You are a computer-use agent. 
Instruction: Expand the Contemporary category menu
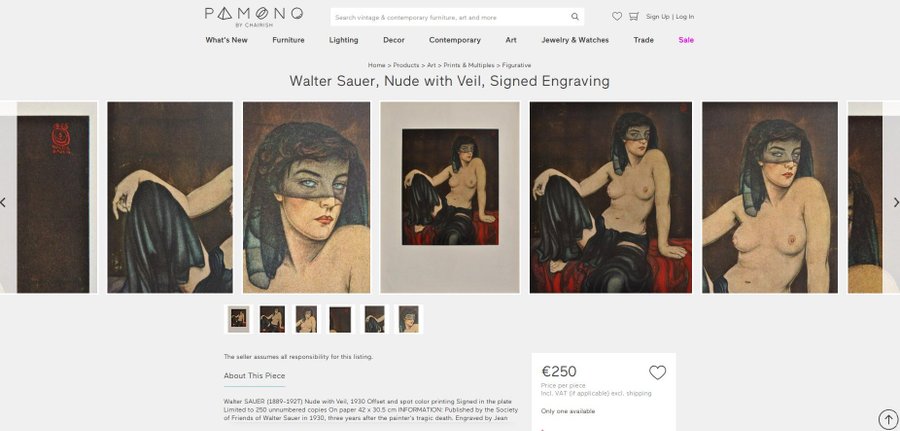coord(454,40)
